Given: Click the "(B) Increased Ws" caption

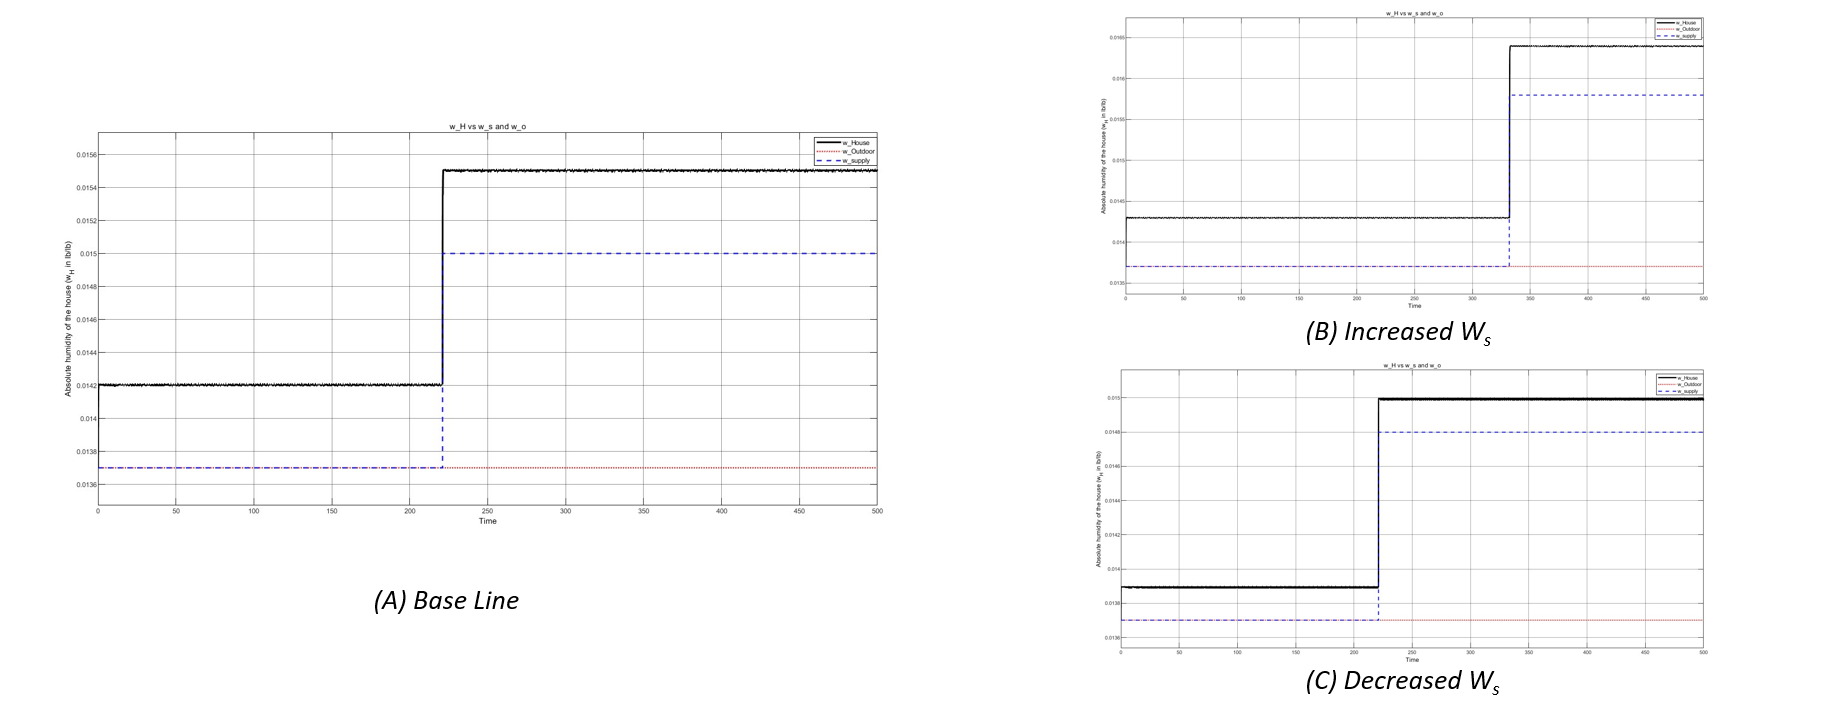Looking at the screenshot, I should click(x=1397, y=332).
